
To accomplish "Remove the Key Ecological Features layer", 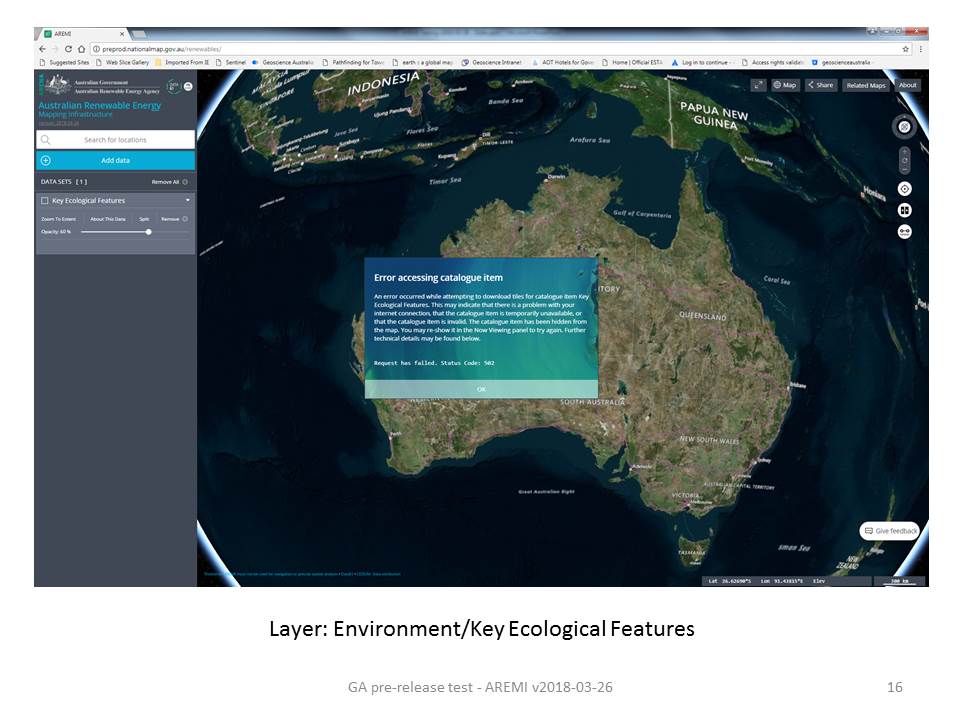I will coord(174,219).
